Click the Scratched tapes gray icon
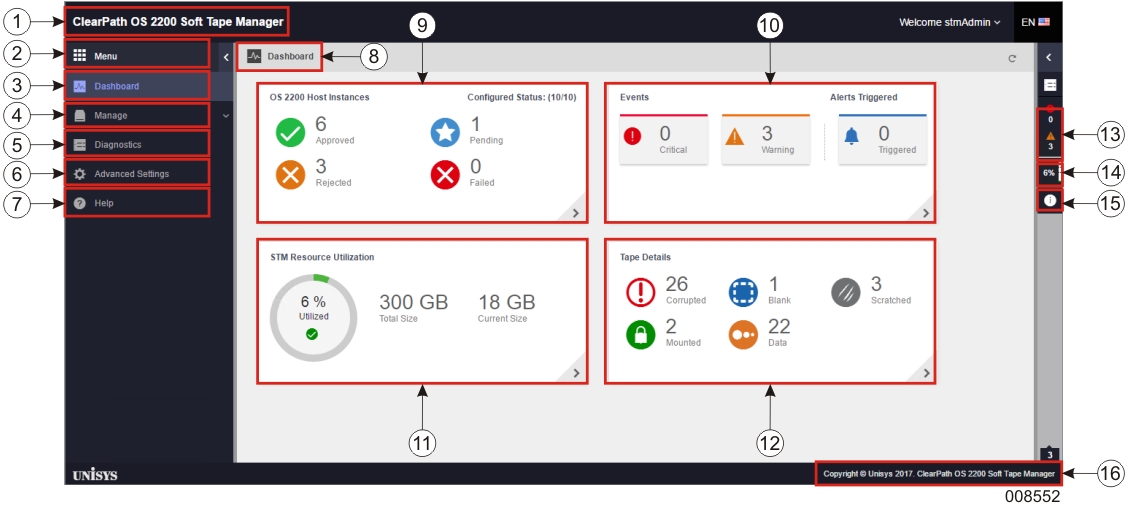1129x506 pixels. coord(846,292)
